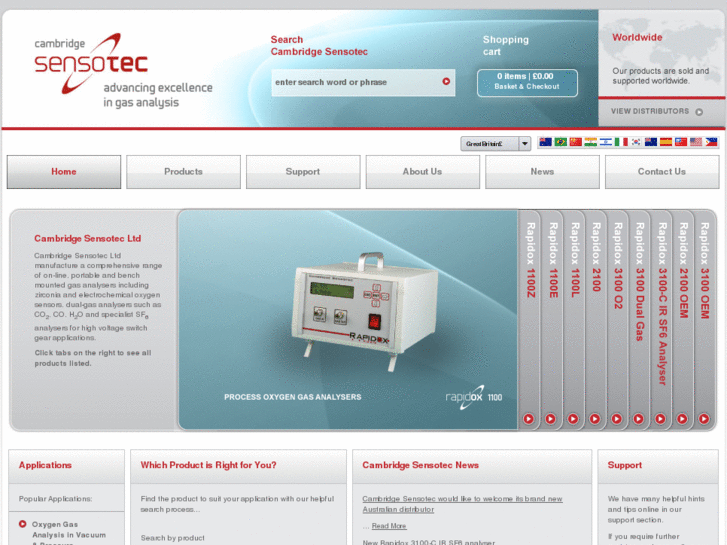This screenshot has width=727, height=545.
Task: Open the Great Britain £ currency dropdown
Action: [x=495, y=144]
